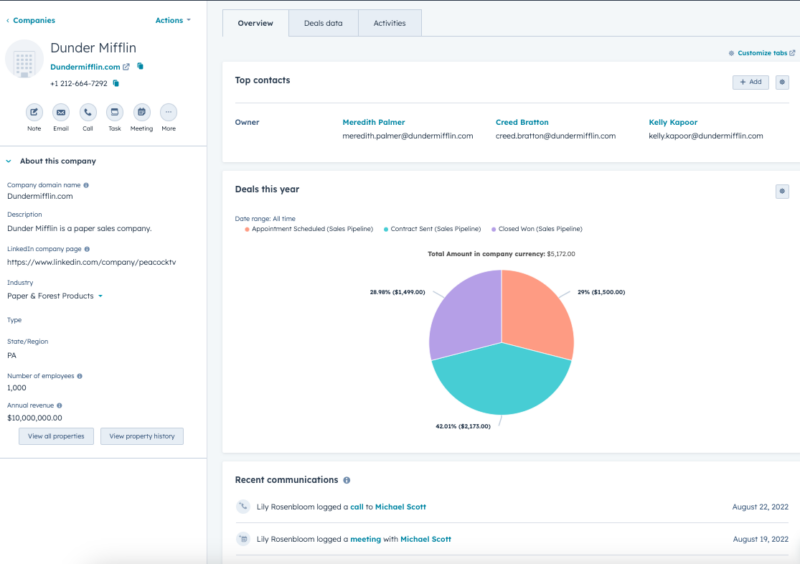Click info icon beside Number of employees
The height and width of the screenshot is (564, 800).
pyautogui.click(x=80, y=376)
